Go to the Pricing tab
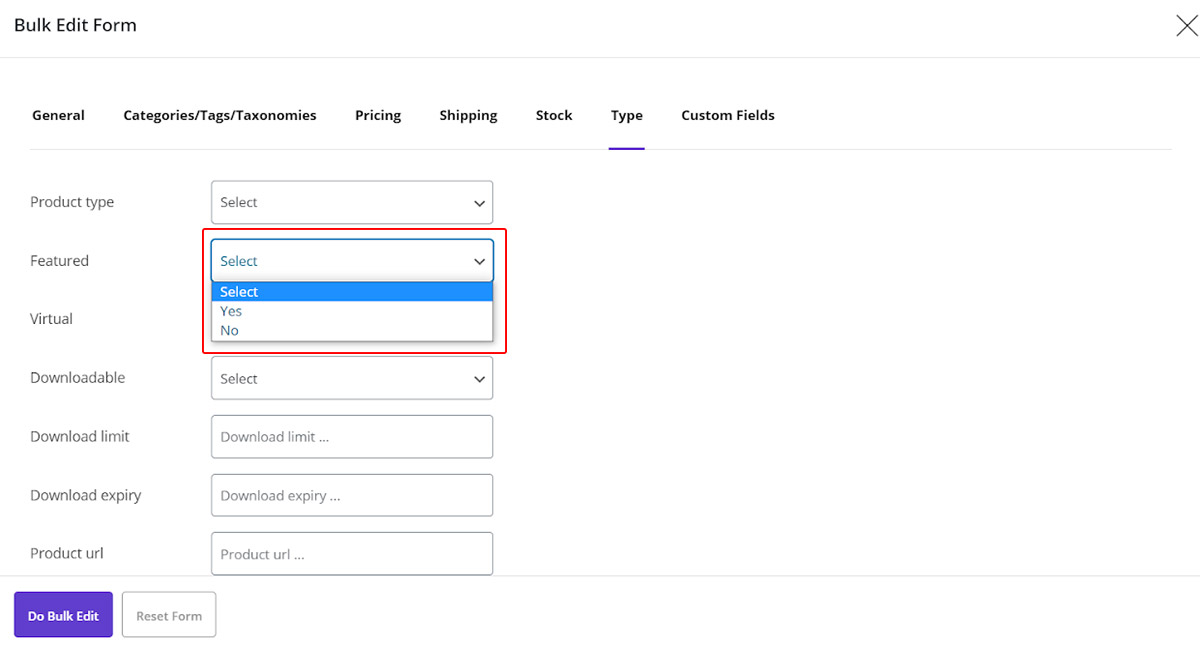 (x=377, y=115)
